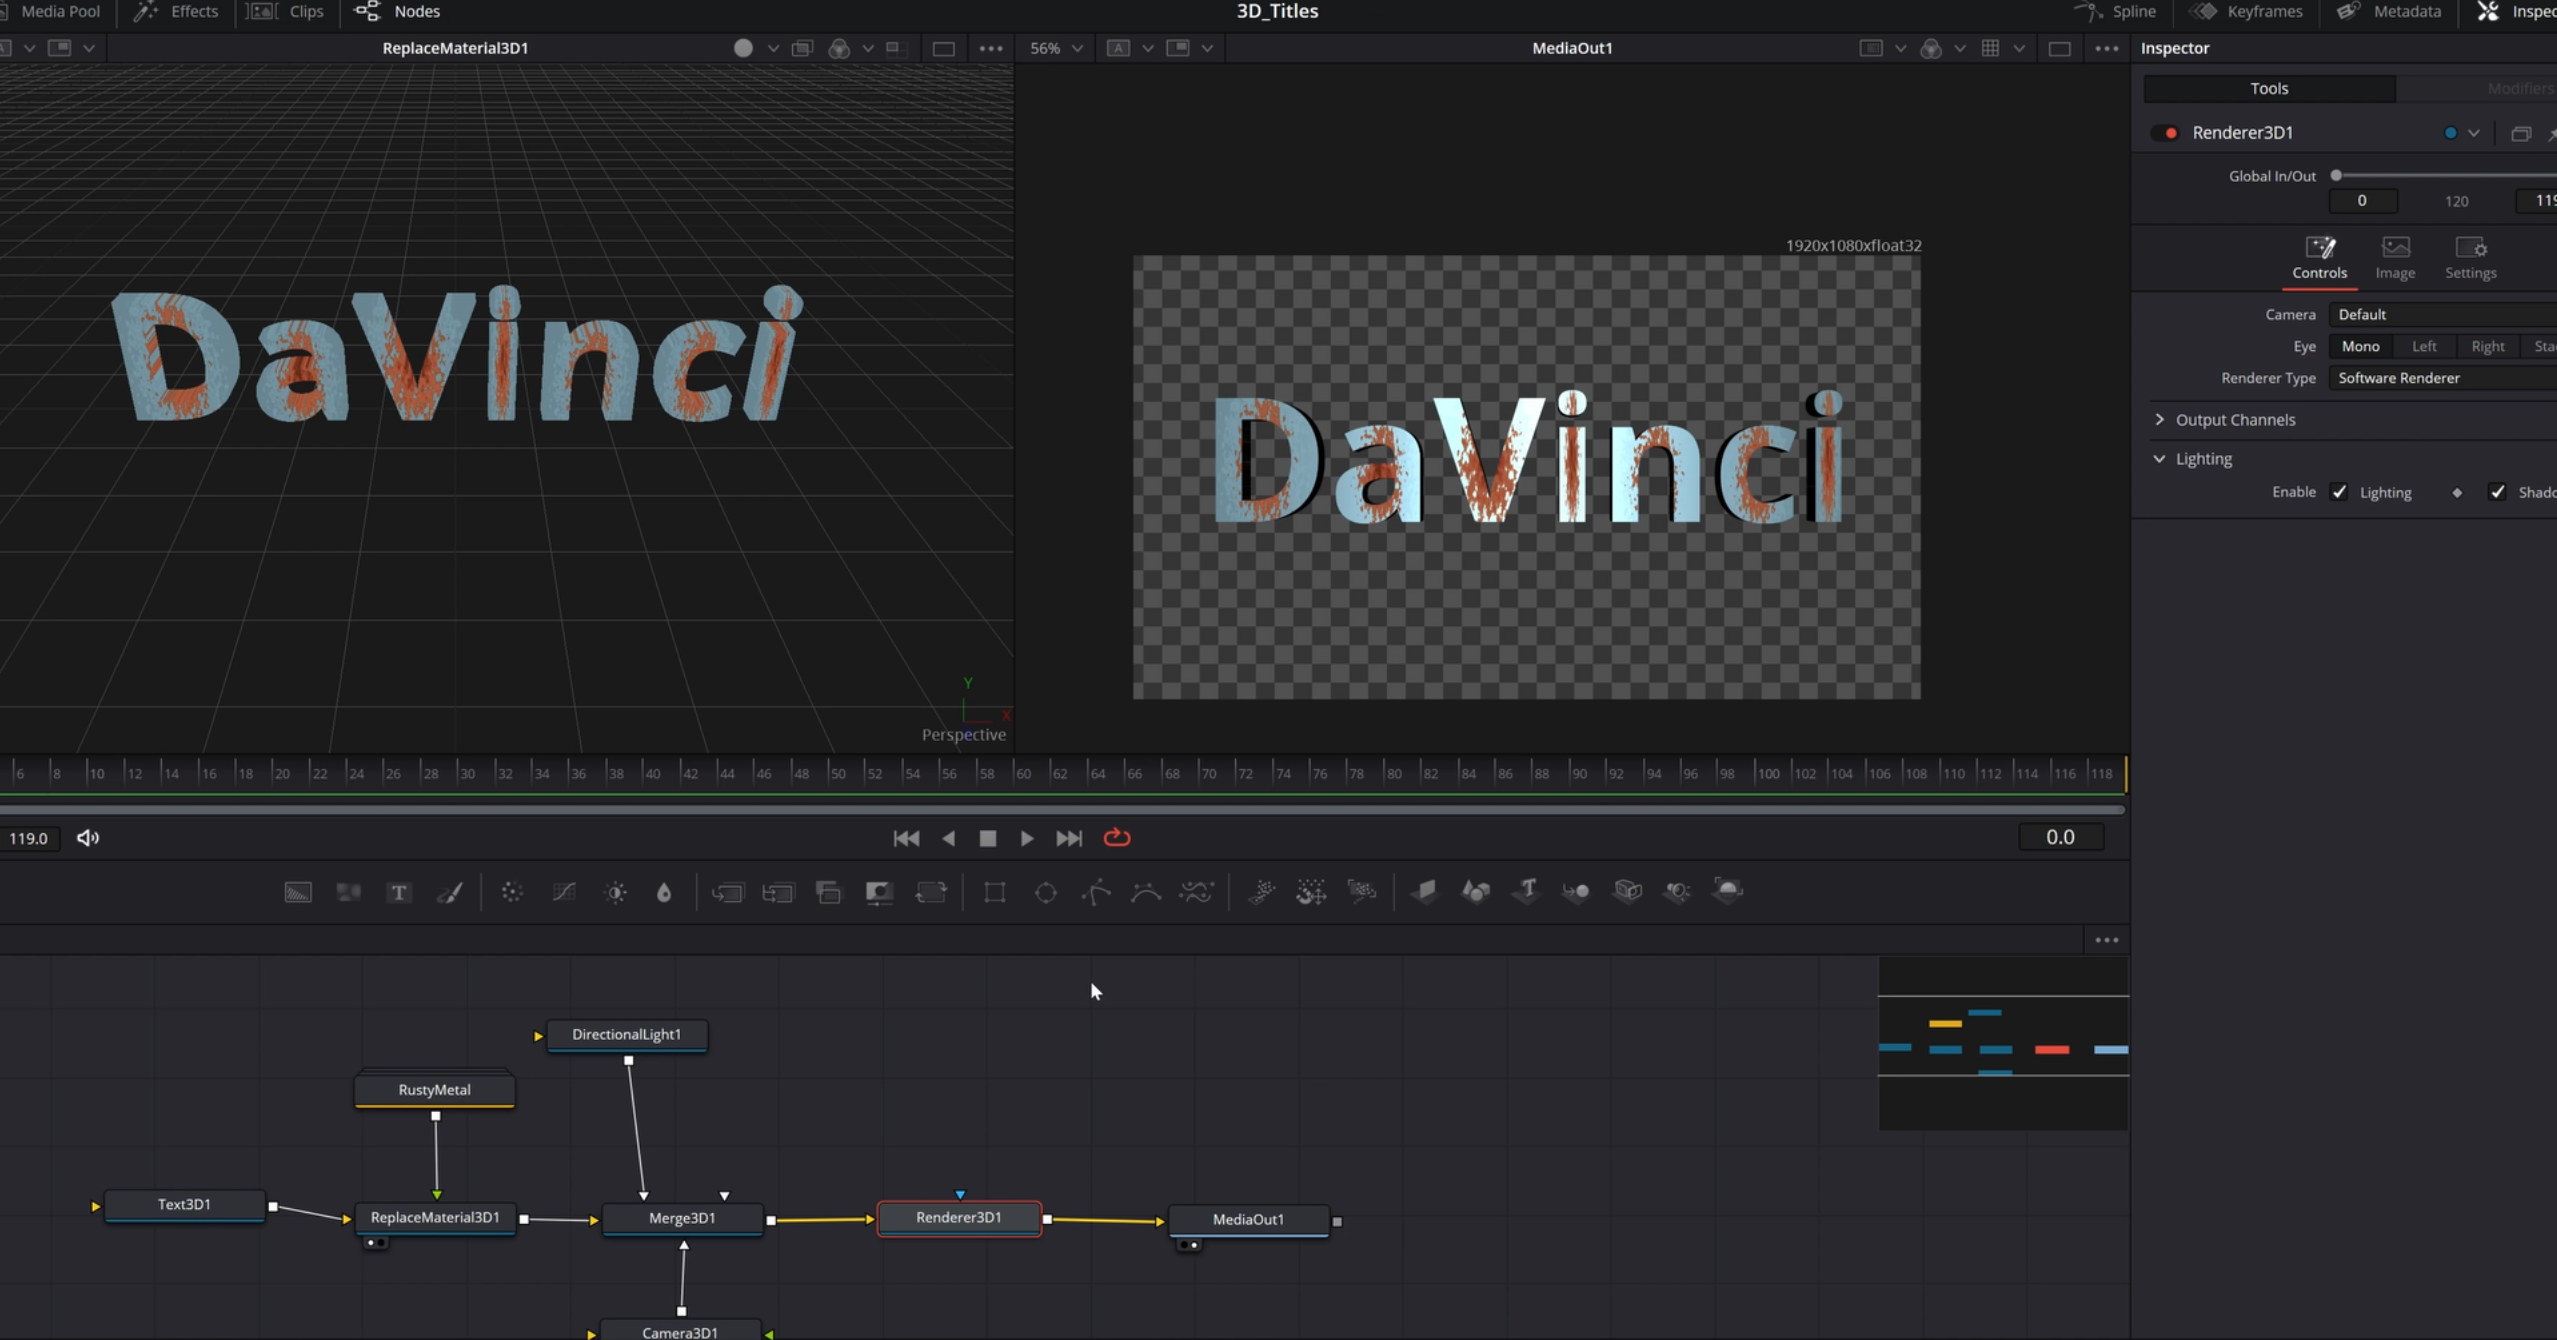Select the Paint brush tool
Viewport: 2557px width, 1340px height.
pyautogui.click(x=450, y=892)
